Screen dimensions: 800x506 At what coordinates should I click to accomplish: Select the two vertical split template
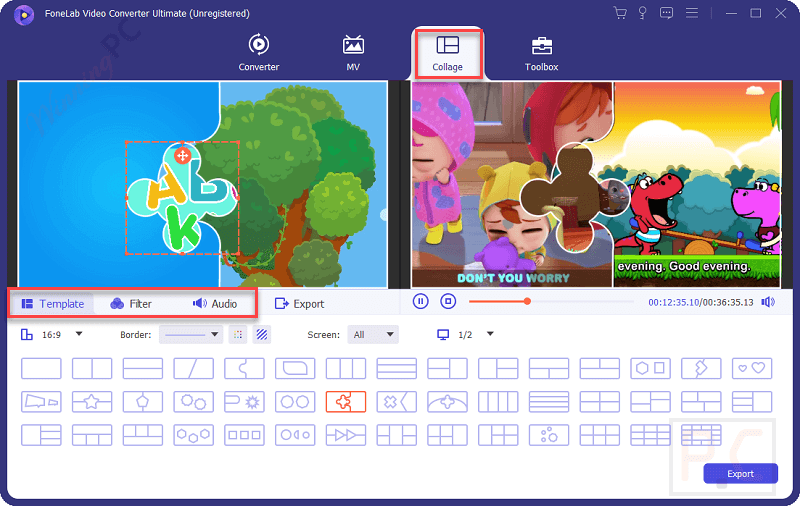[92, 368]
